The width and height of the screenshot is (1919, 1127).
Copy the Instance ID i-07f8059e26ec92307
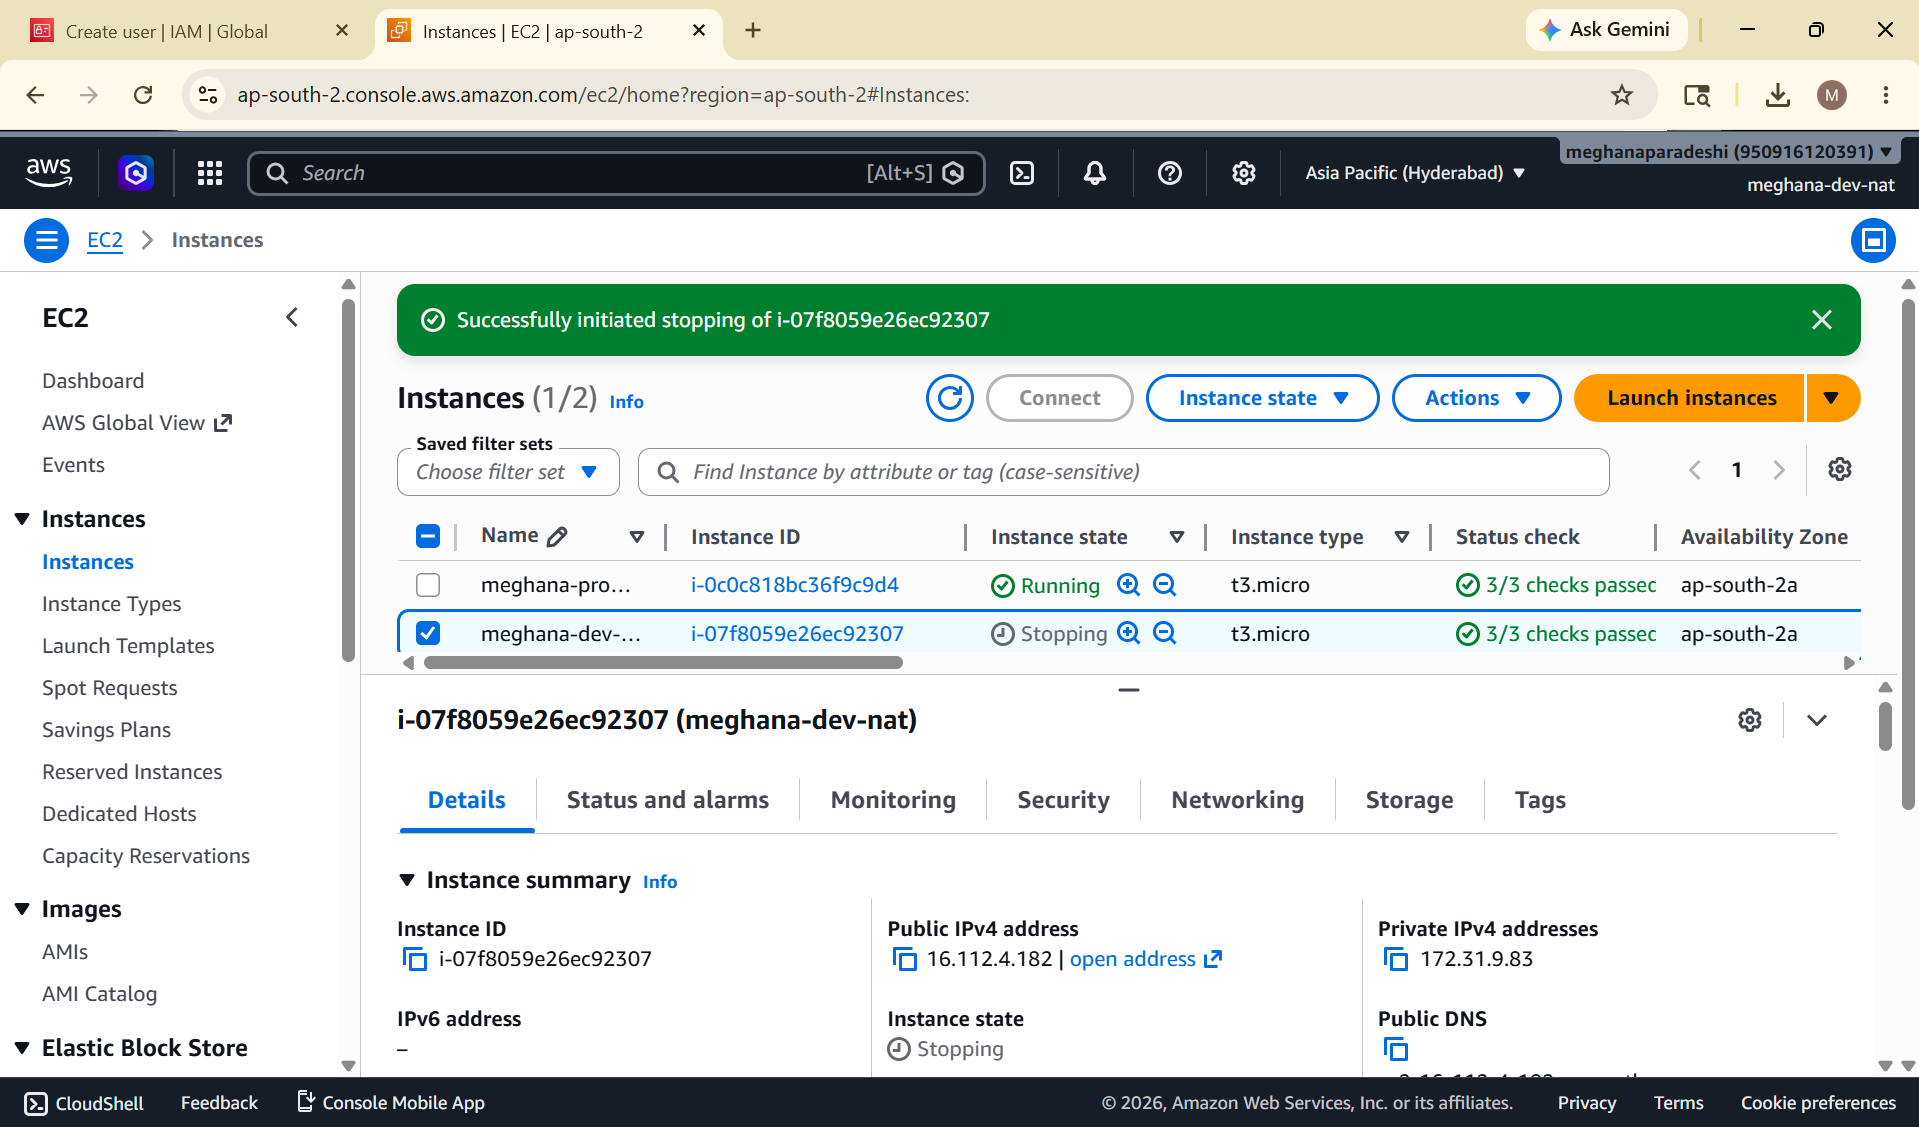coord(414,959)
